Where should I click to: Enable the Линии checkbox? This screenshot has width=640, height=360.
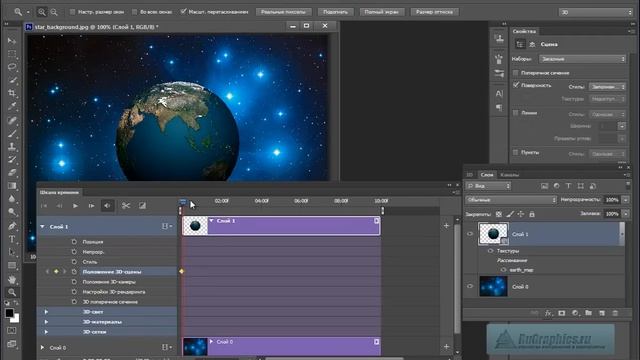coord(516,113)
